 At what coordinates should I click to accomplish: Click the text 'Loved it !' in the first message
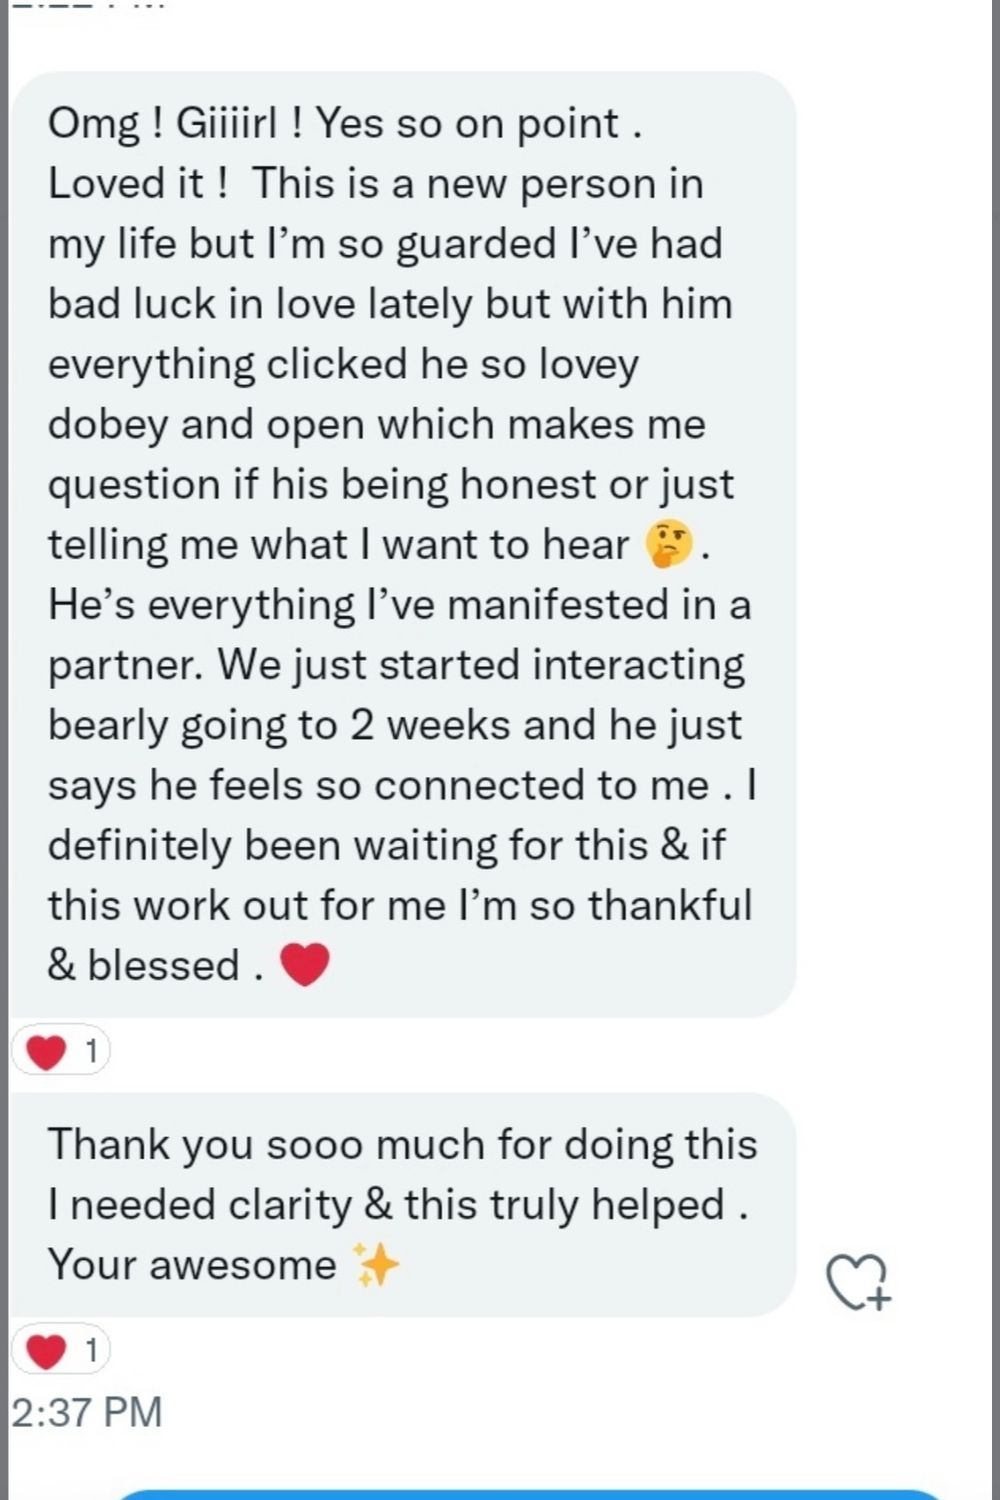point(138,184)
